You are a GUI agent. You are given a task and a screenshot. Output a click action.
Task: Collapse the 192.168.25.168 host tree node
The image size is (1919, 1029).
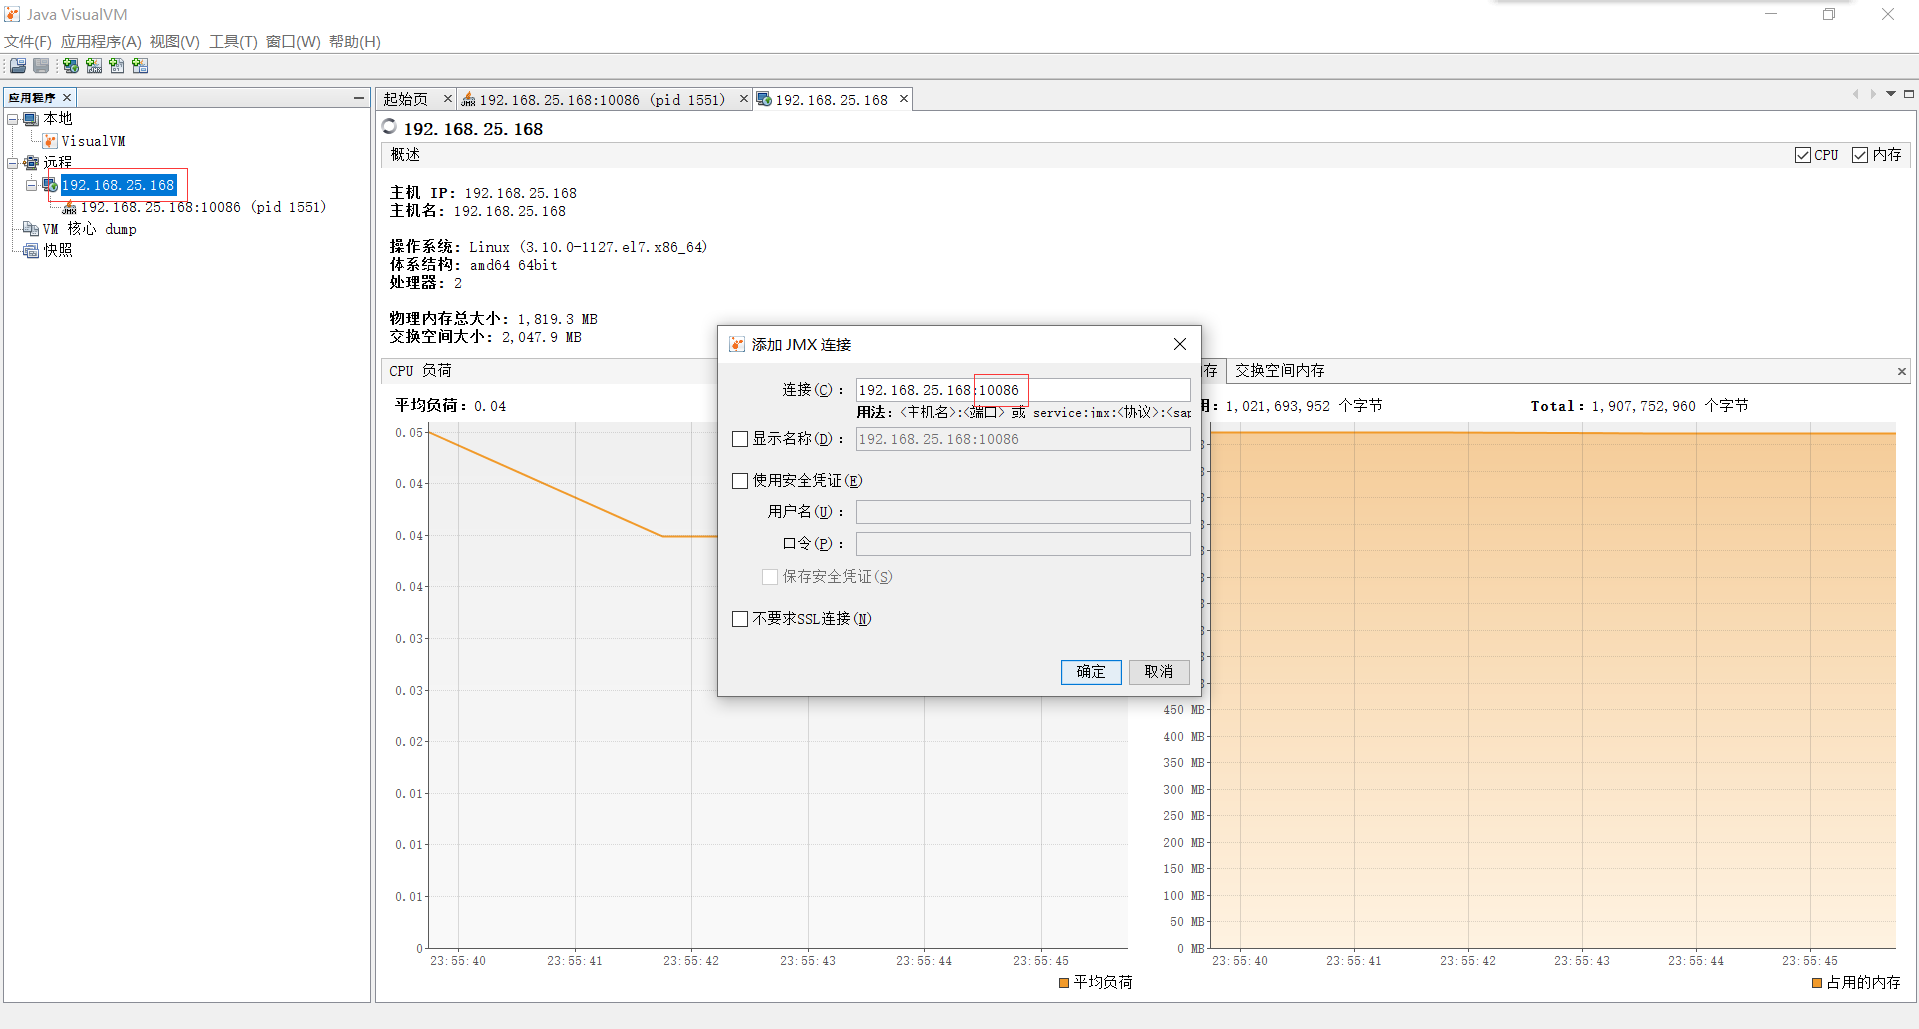32,185
